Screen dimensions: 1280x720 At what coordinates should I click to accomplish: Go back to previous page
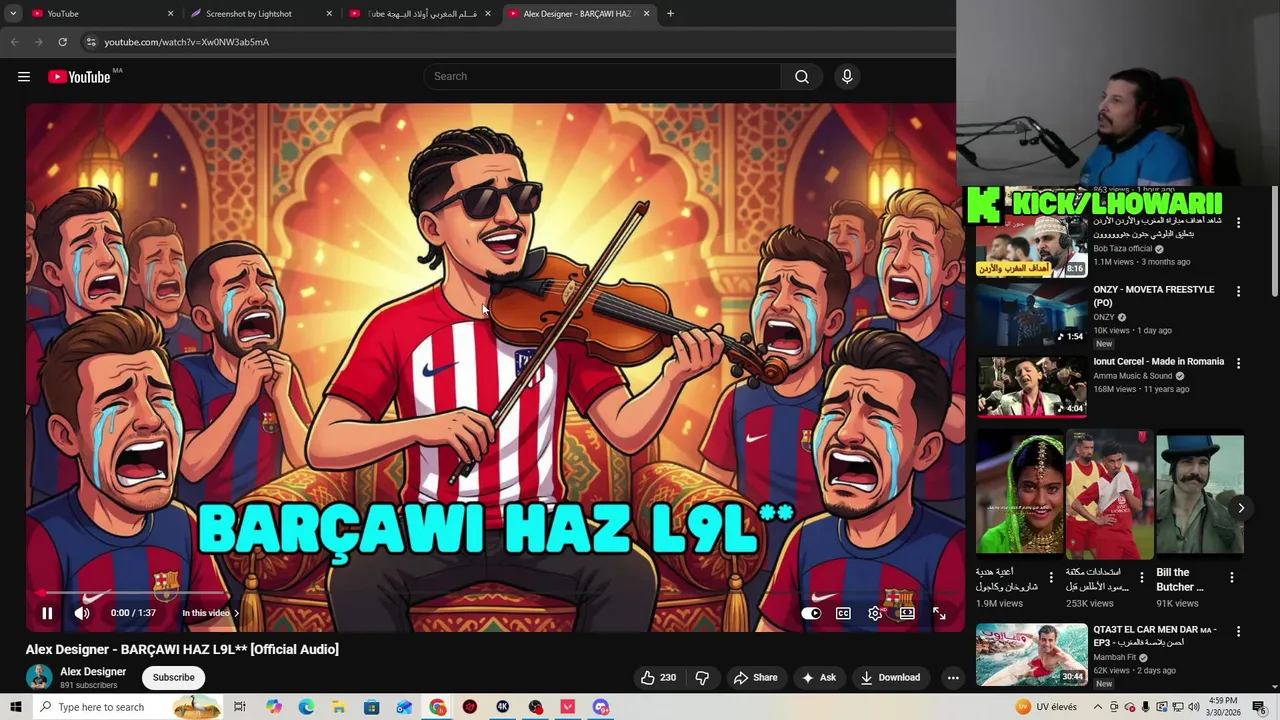(x=14, y=42)
